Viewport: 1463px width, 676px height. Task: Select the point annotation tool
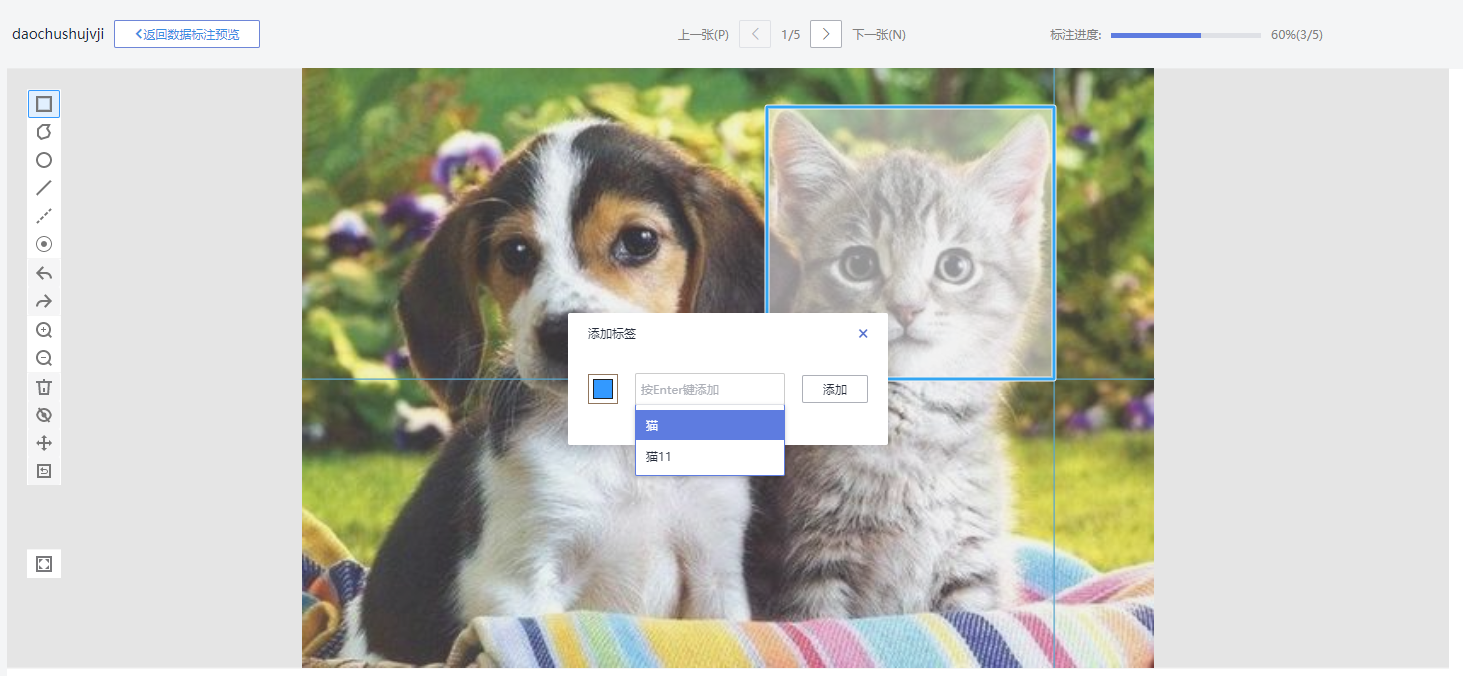click(x=44, y=244)
